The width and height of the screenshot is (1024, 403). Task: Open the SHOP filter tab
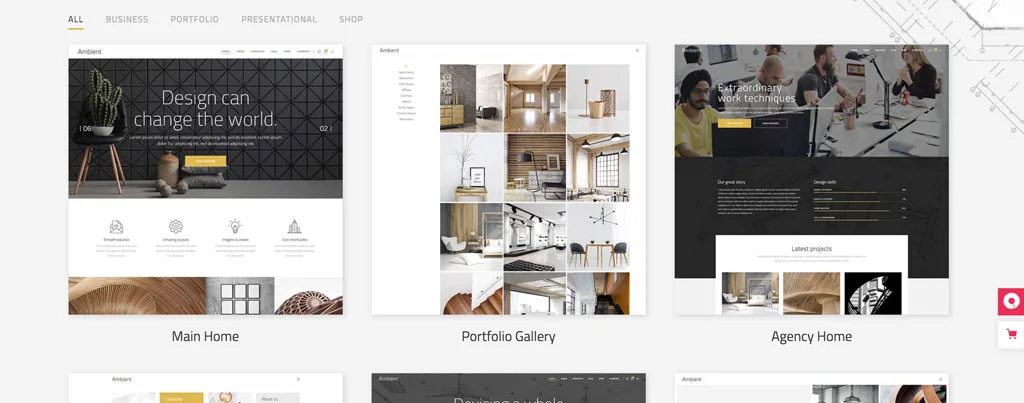click(351, 19)
